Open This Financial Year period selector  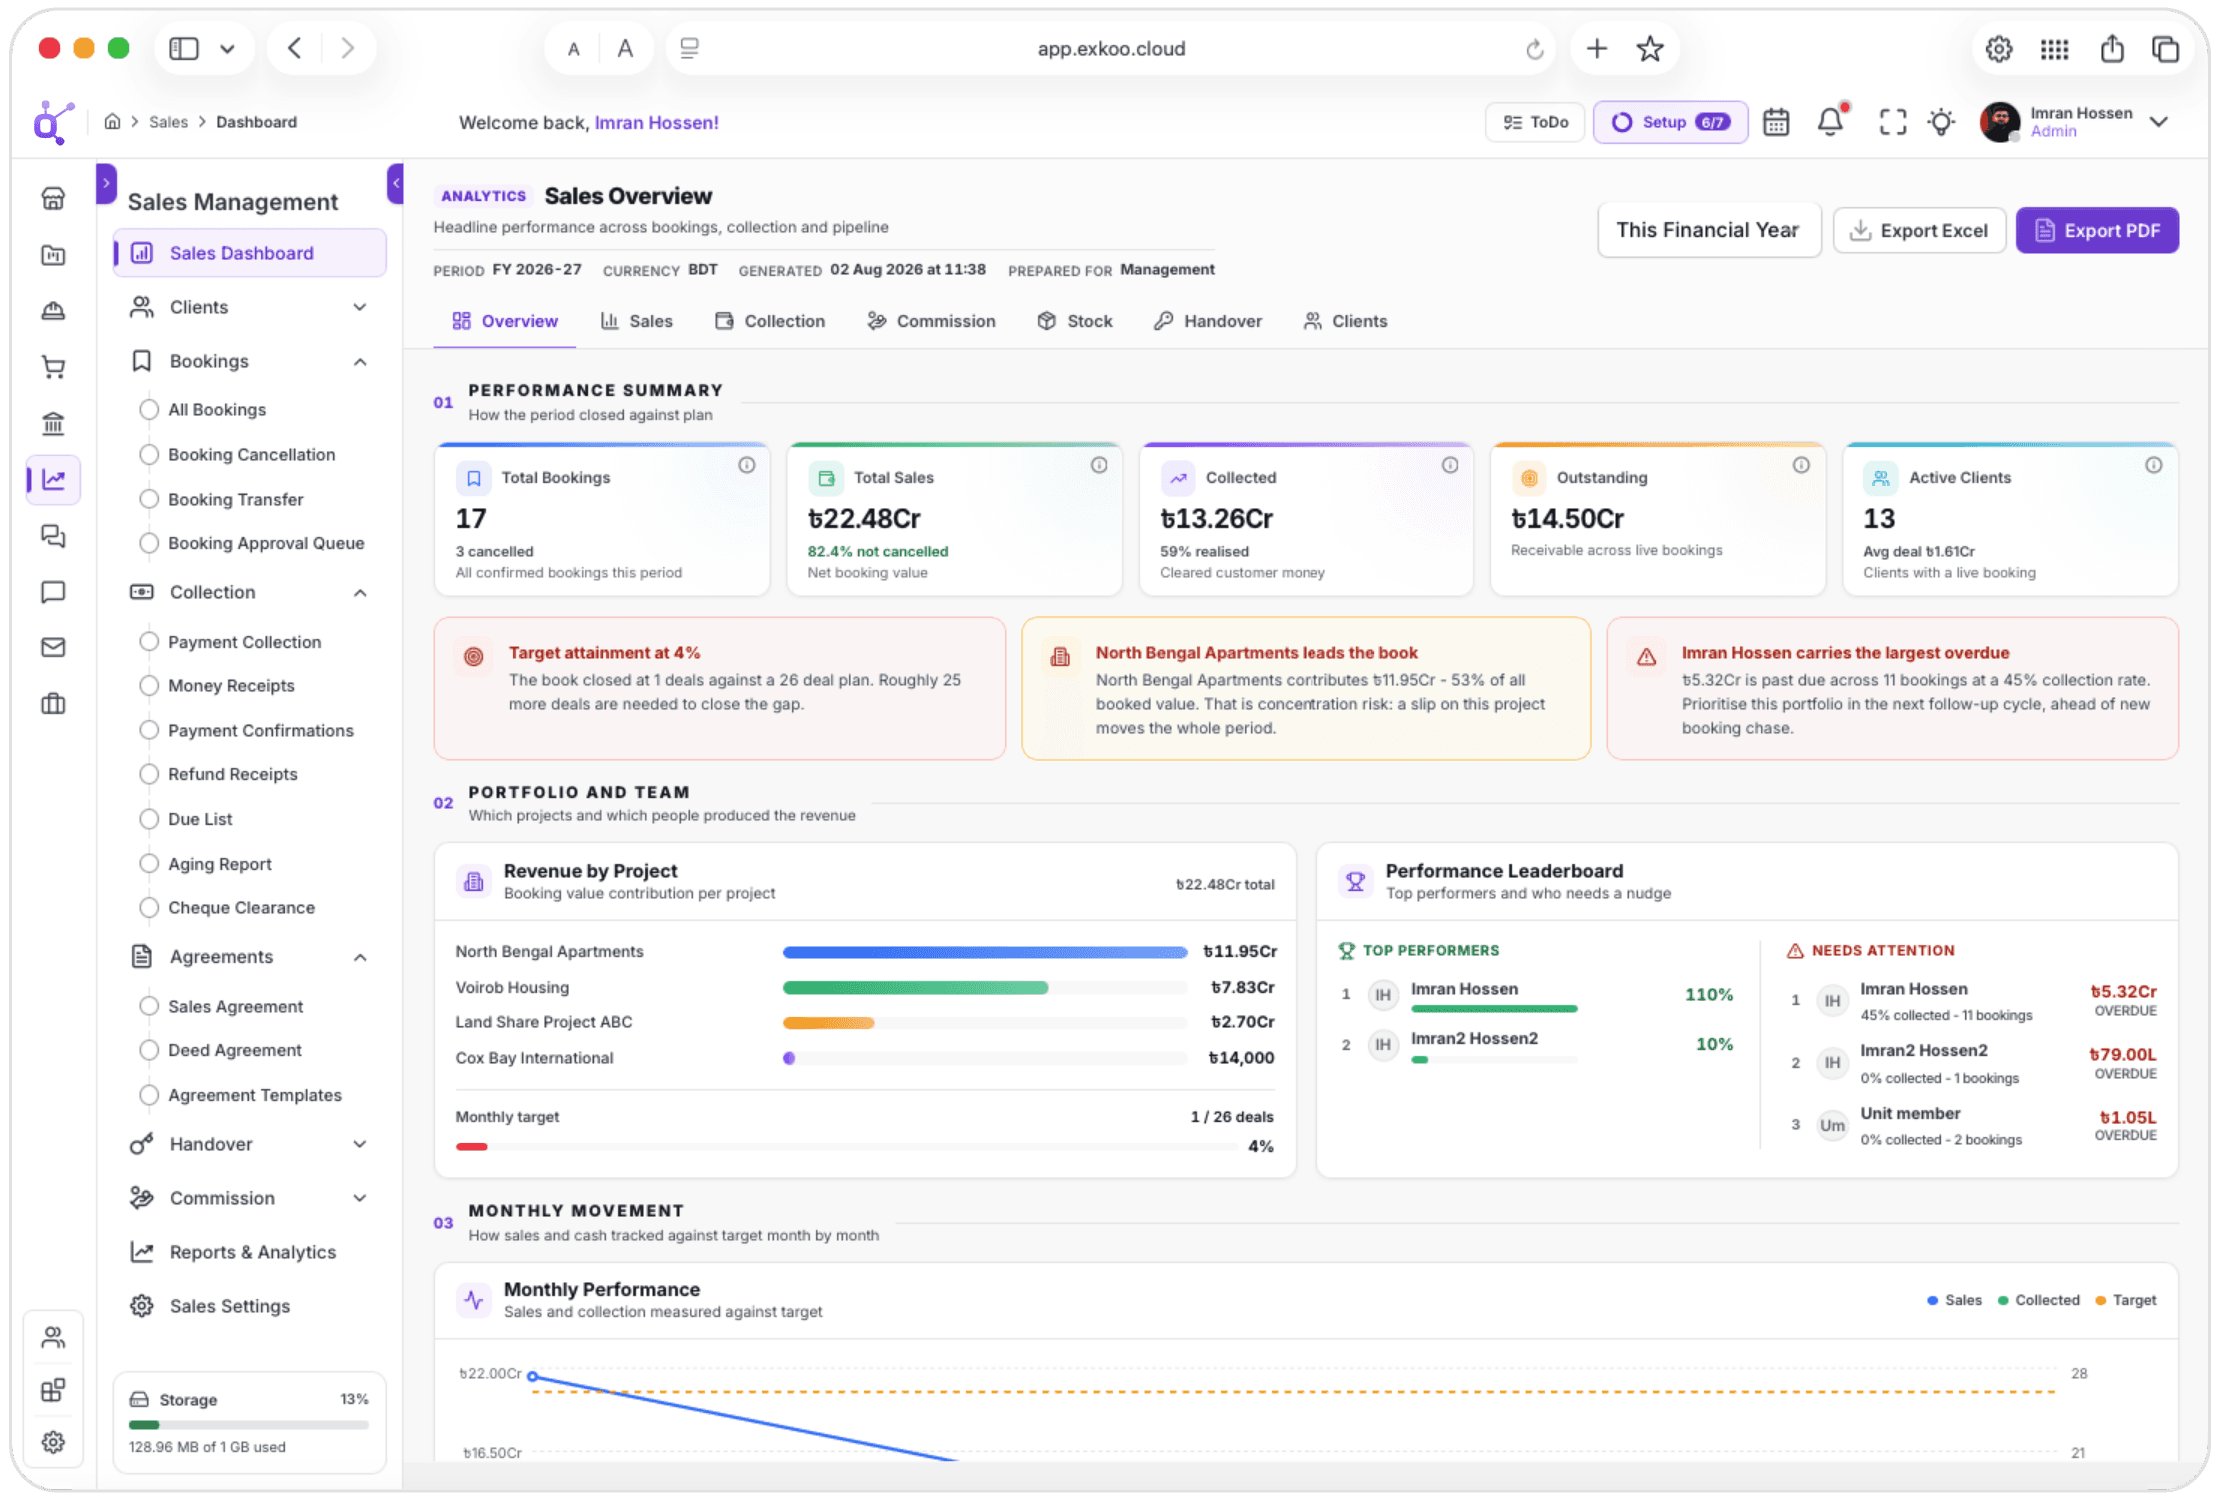point(1708,231)
